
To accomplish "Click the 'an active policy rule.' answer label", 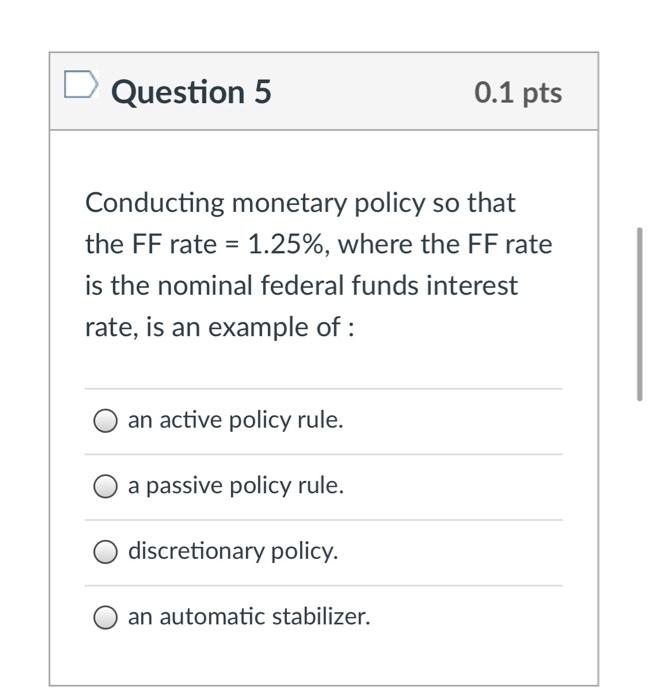I will 235,420.
